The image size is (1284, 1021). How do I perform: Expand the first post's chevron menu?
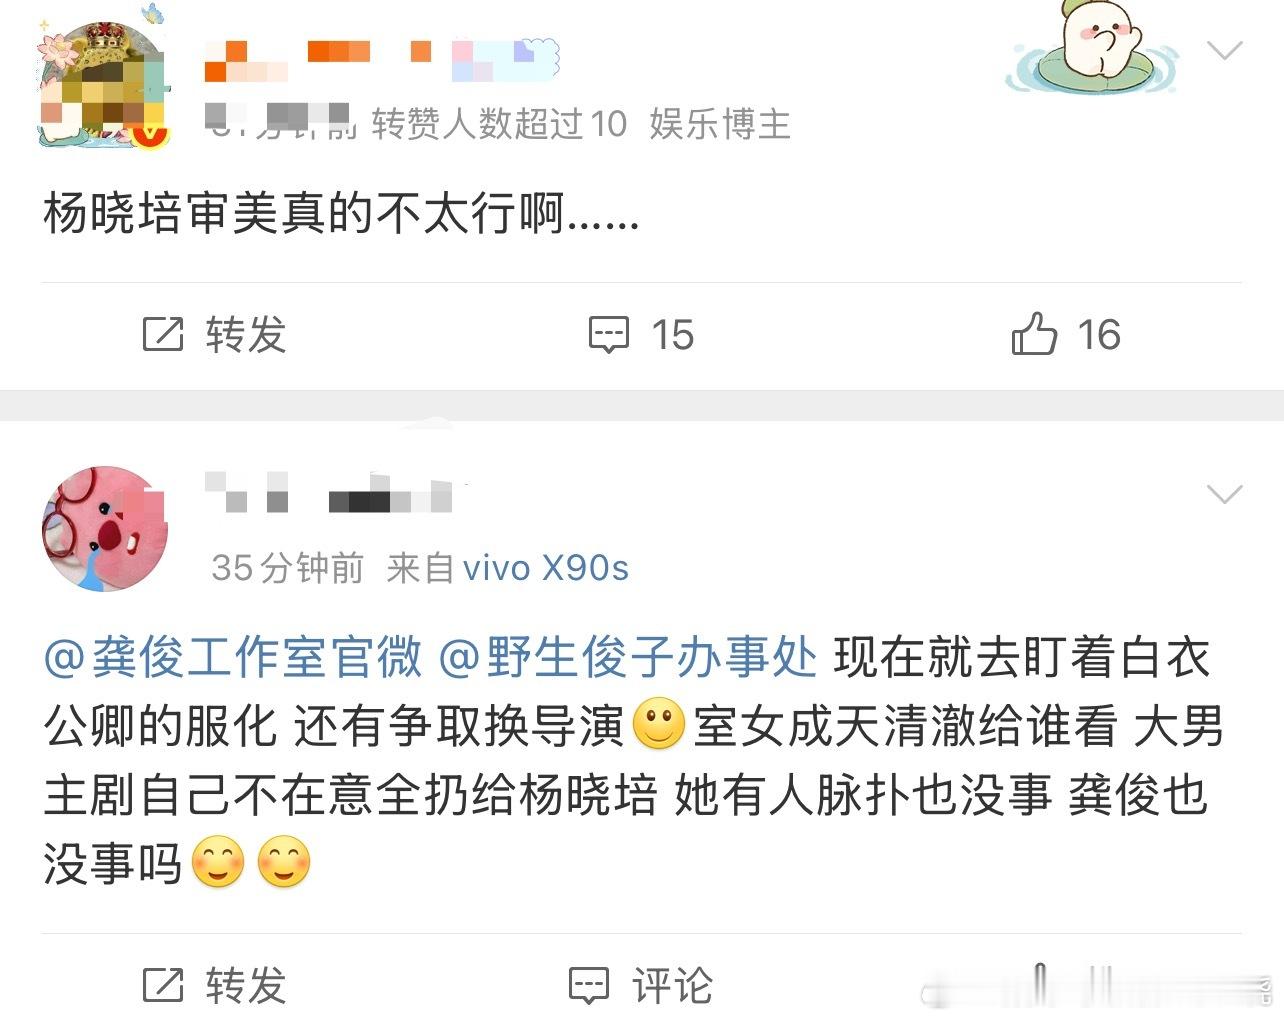(x=1224, y=50)
